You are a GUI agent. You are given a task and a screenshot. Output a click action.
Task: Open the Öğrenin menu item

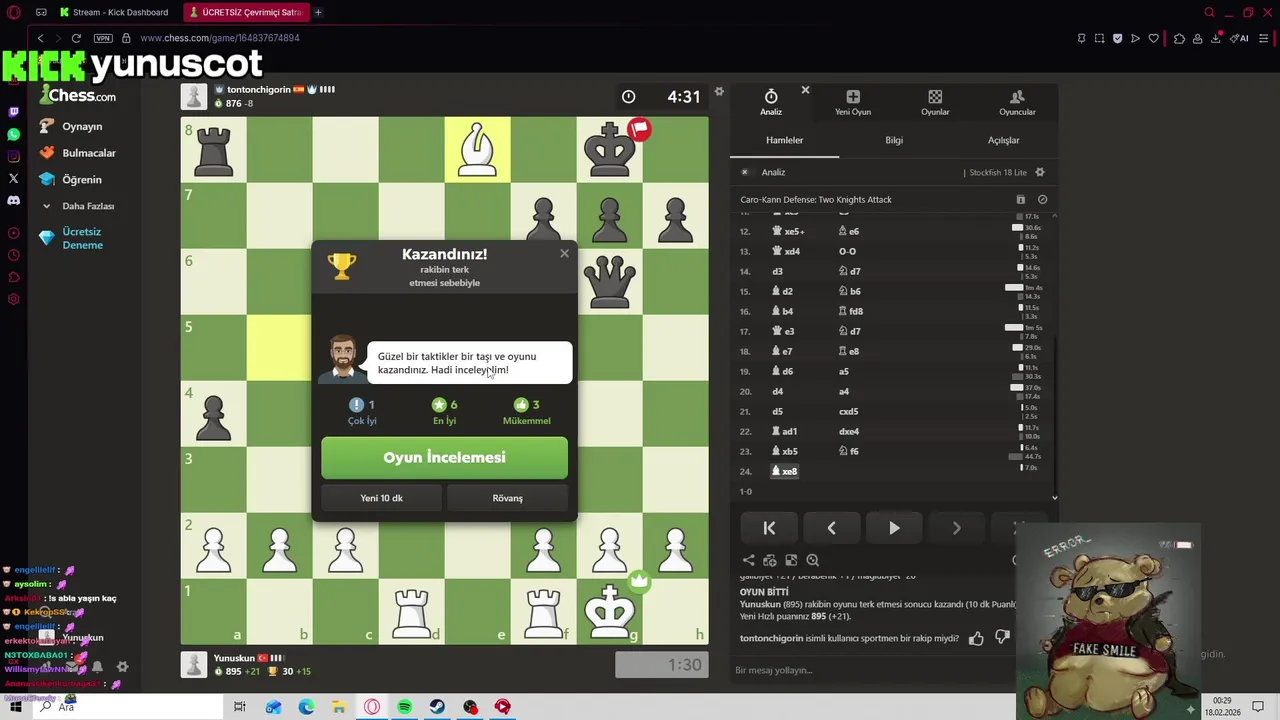click(71, 180)
